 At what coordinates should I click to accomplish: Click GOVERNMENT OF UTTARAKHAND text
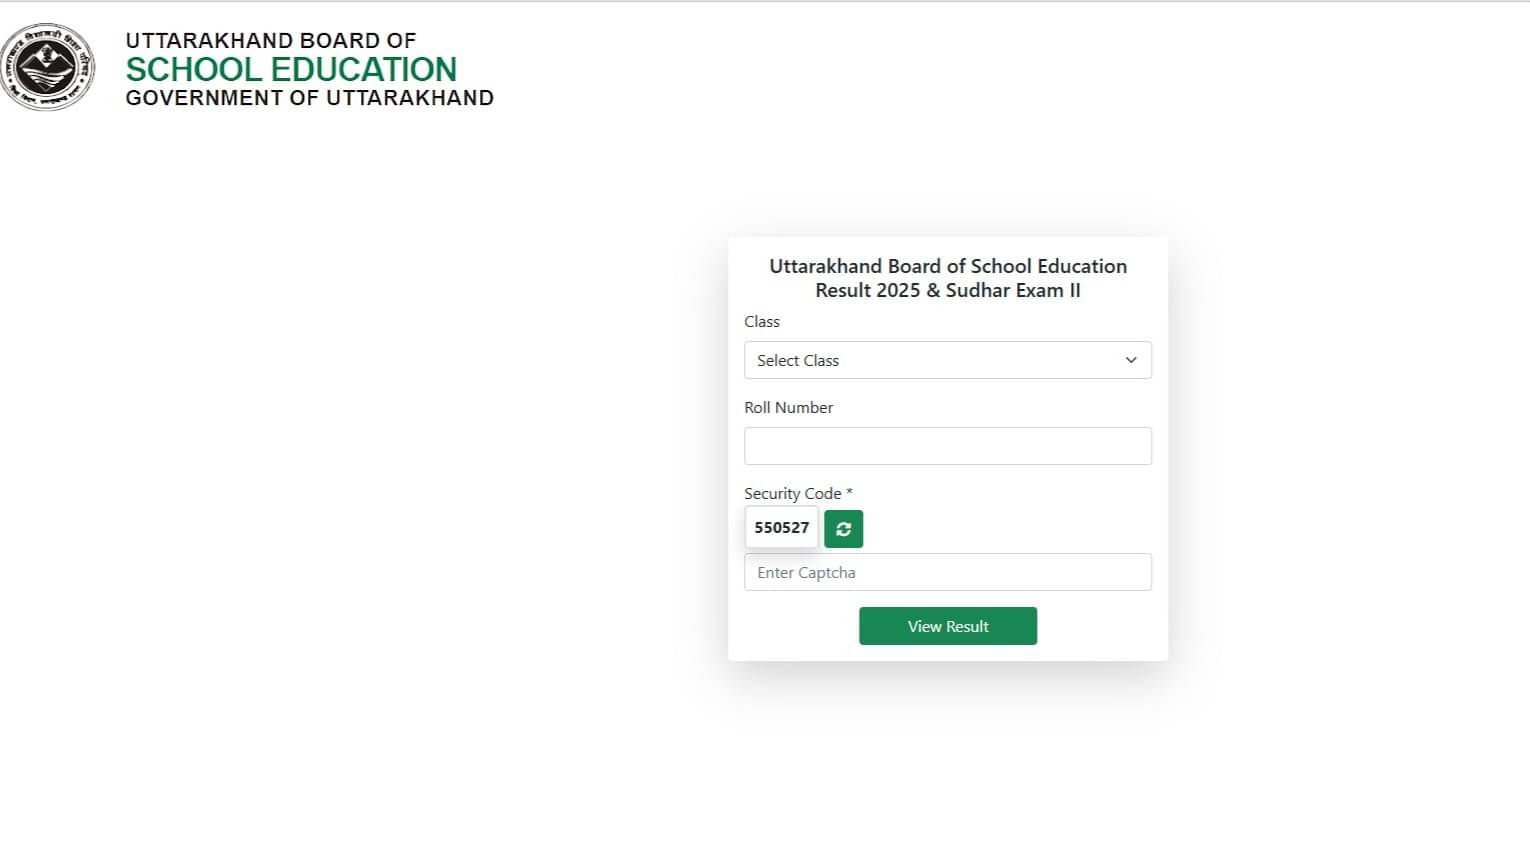tap(308, 97)
